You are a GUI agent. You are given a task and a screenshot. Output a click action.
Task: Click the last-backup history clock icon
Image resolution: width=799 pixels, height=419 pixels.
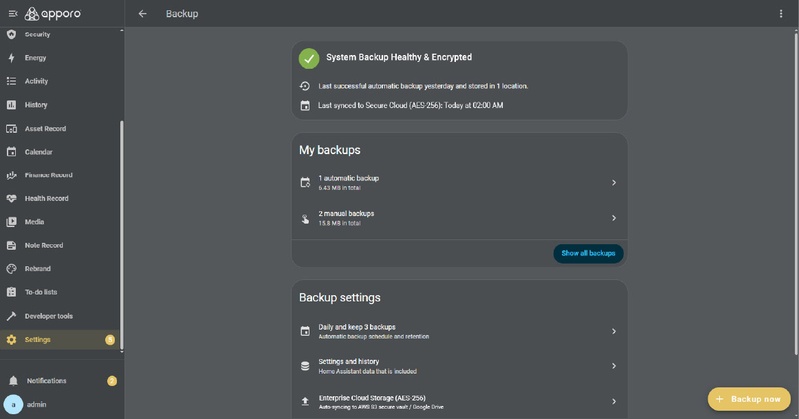(x=305, y=86)
